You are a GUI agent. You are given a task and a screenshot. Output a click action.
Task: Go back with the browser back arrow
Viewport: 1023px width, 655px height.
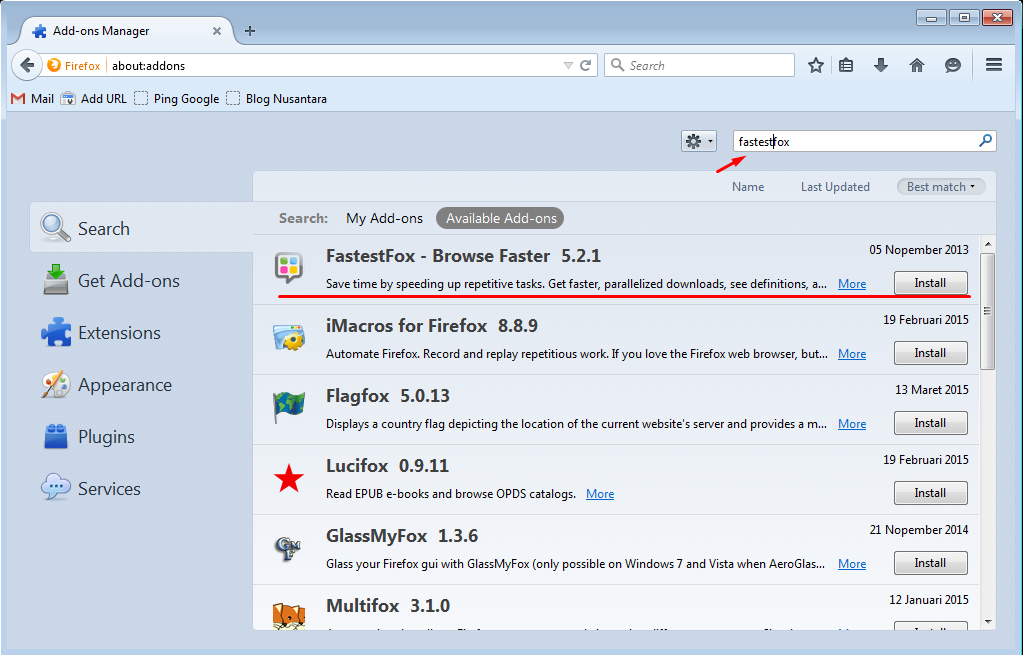point(27,65)
